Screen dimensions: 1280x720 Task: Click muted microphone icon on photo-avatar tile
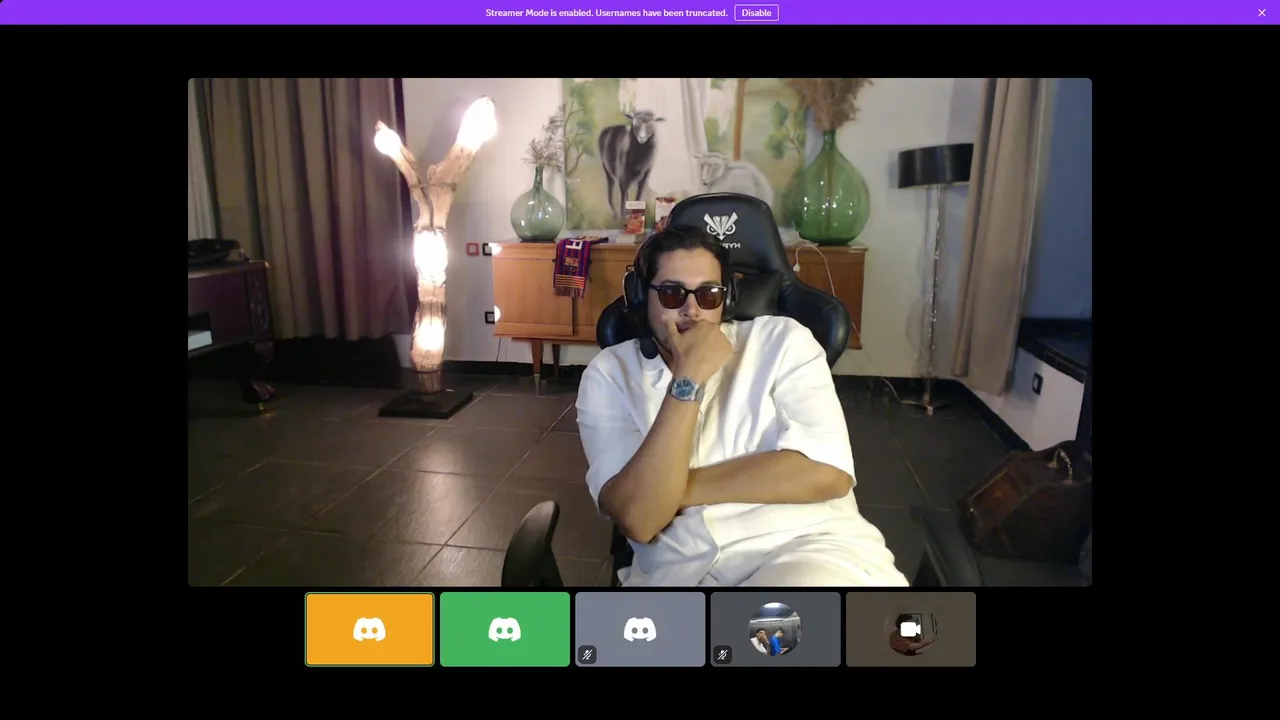723,655
